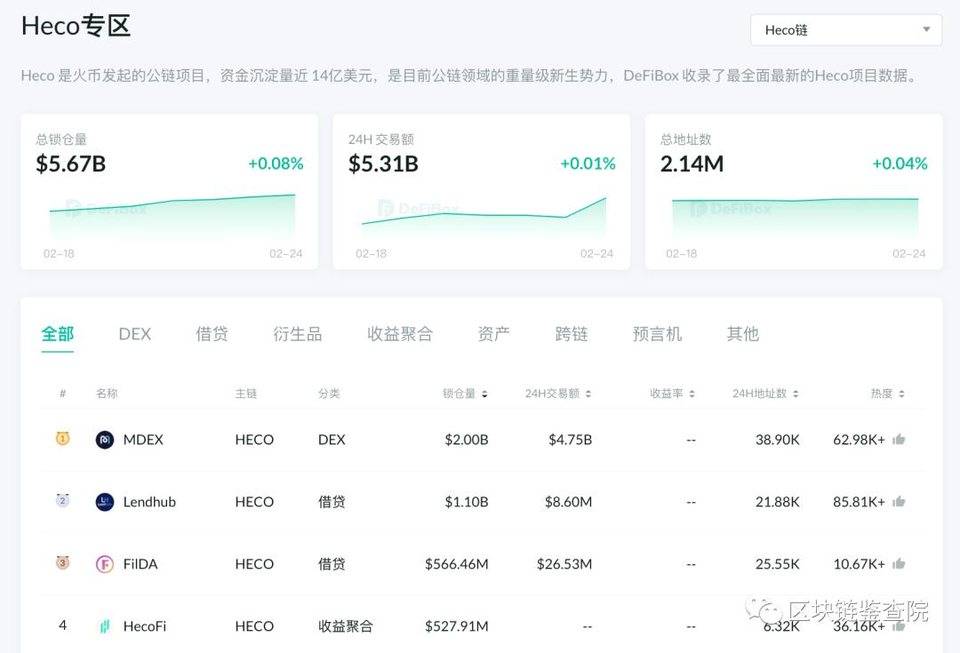Click the 名称 column header
This screenshot has height=653, width=960.
(x=107, y=394)
